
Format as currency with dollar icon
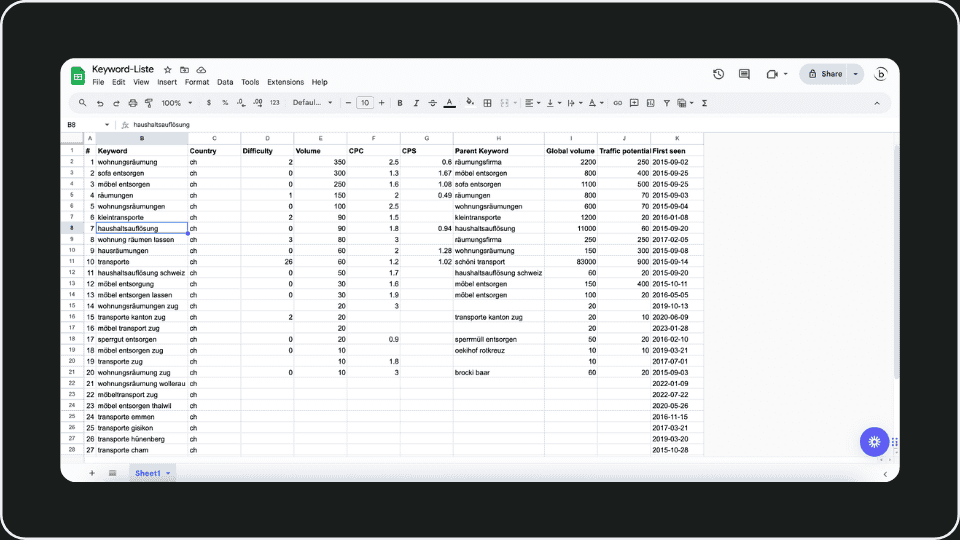(x=209, y=103)
